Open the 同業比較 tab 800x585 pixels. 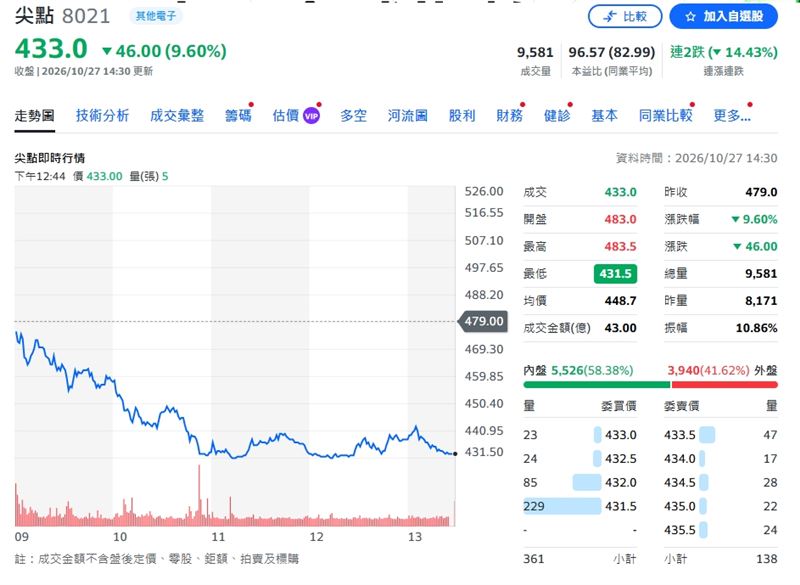click(666, 116)
